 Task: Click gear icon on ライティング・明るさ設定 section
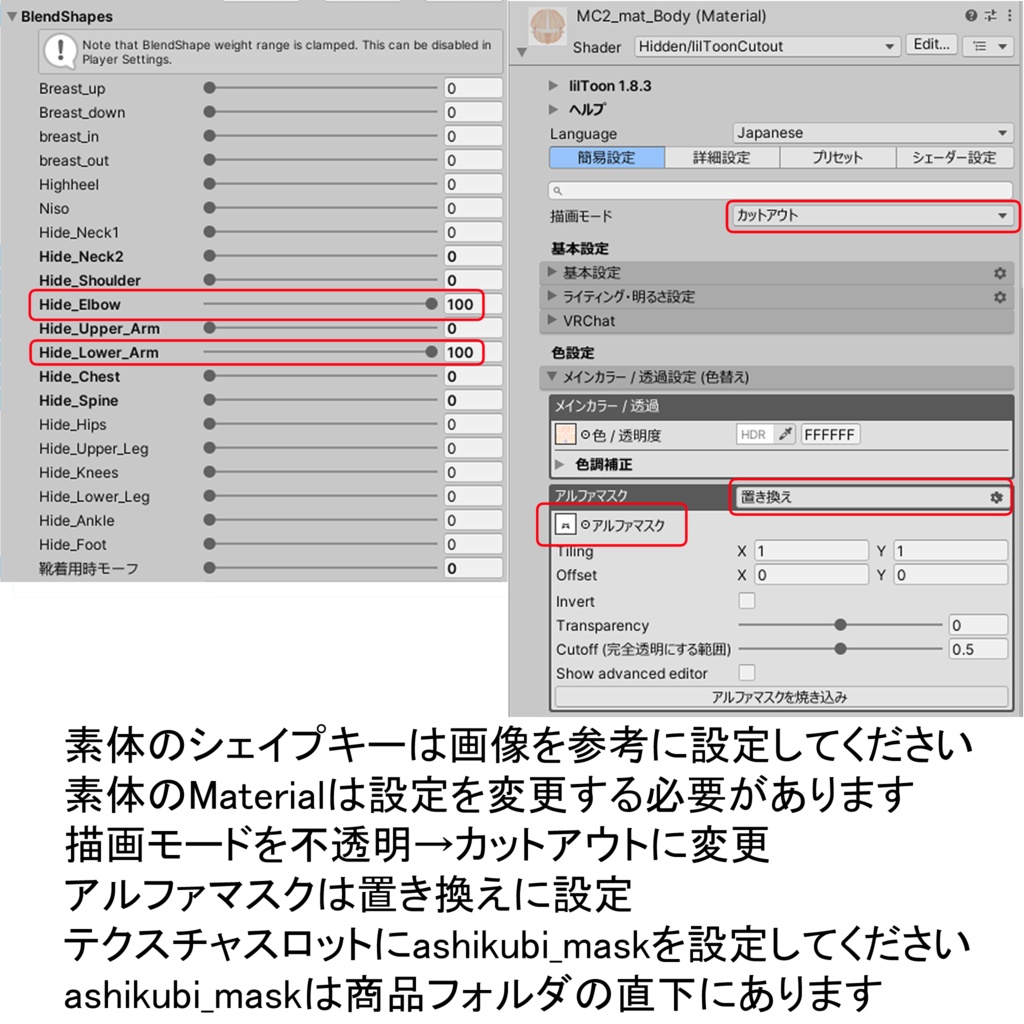pyautogui.click(x=1000, y=297)
